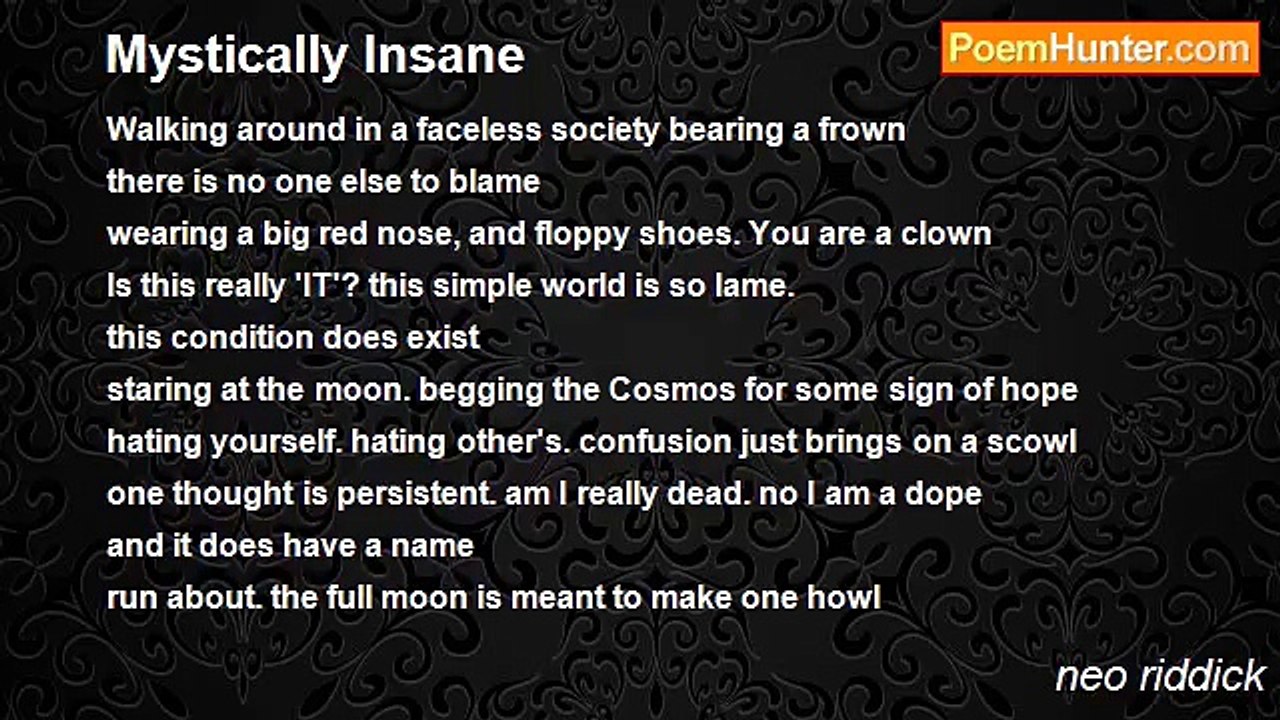The width and height of the screenshot is (1280, 720).
Task: Click the poem title 'Mystically Insane'
Action: point(315,56)
